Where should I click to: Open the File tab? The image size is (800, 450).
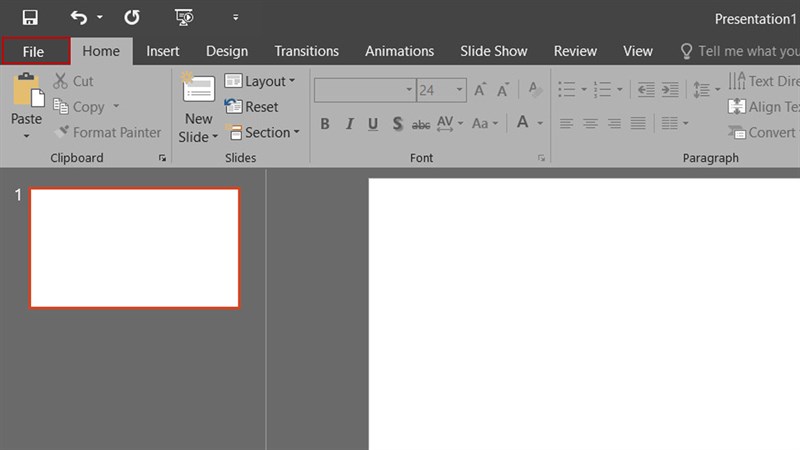[35, 51]
